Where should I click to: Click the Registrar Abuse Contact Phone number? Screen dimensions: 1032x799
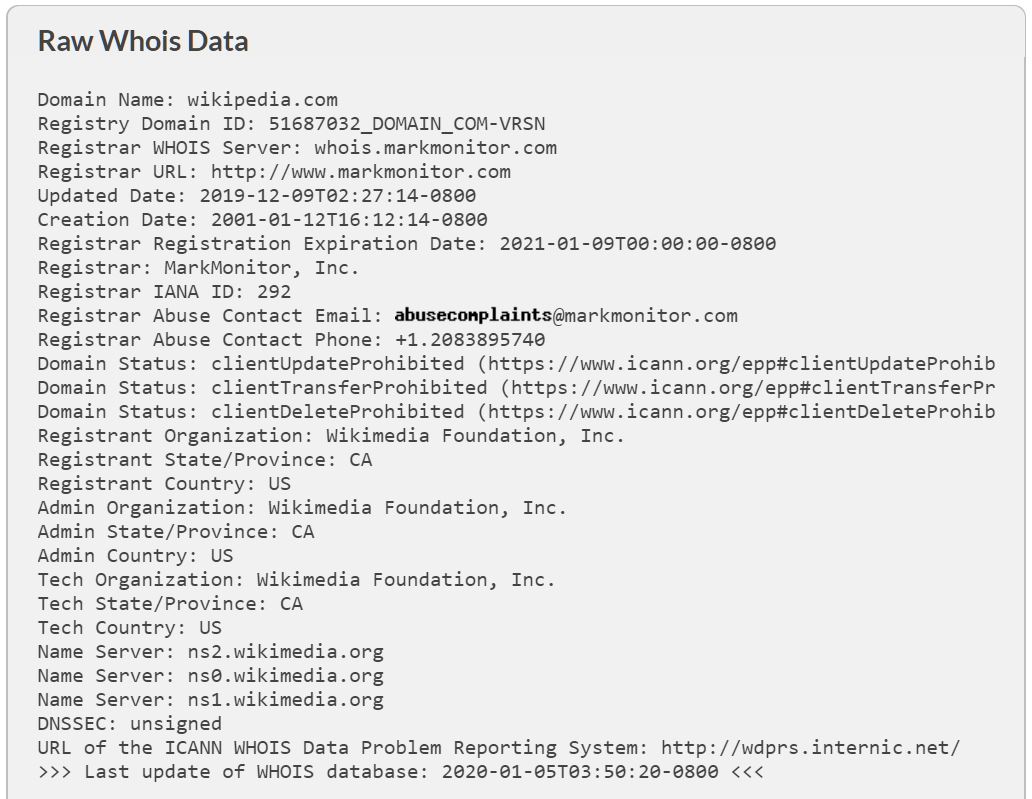[470, 340]
